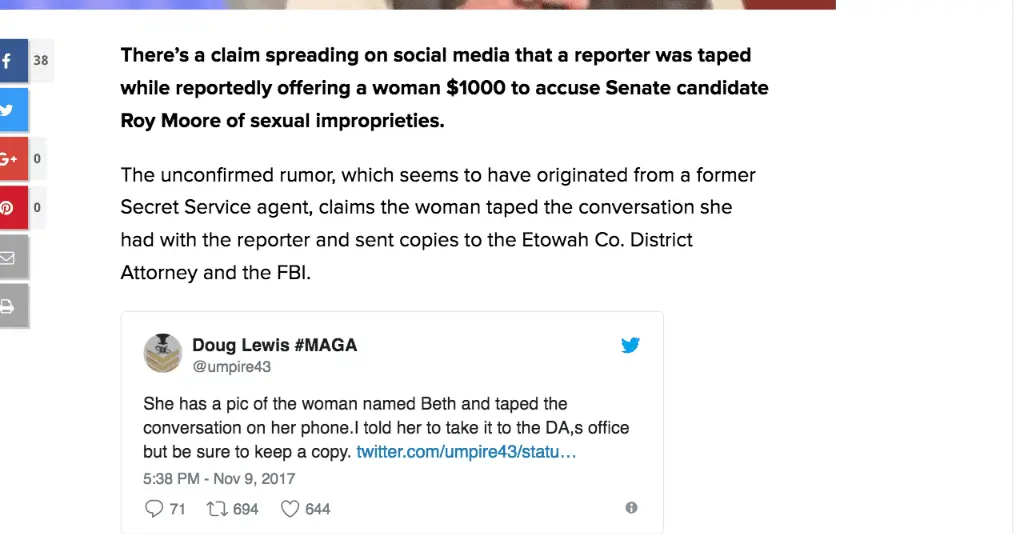
Task: Open Doug Lewis's profile avatar
Action: [x=163, y=353]
